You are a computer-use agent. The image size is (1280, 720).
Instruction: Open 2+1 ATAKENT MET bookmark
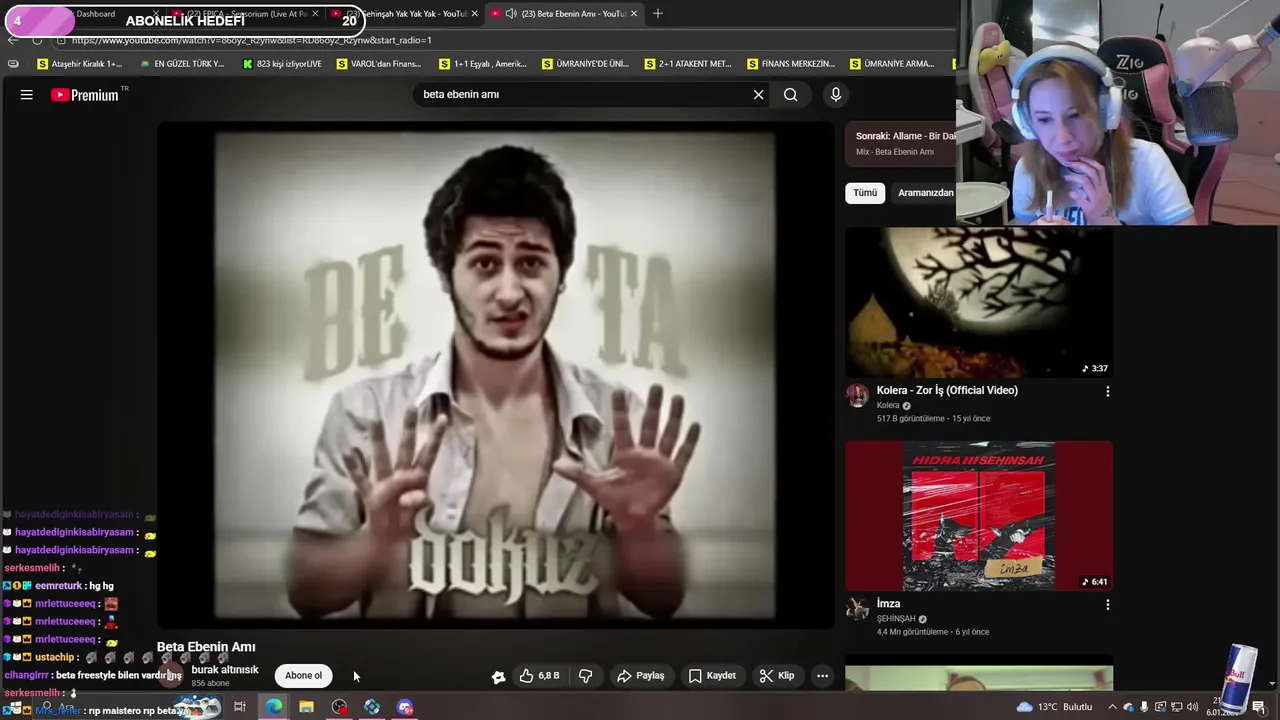[688, 64]
